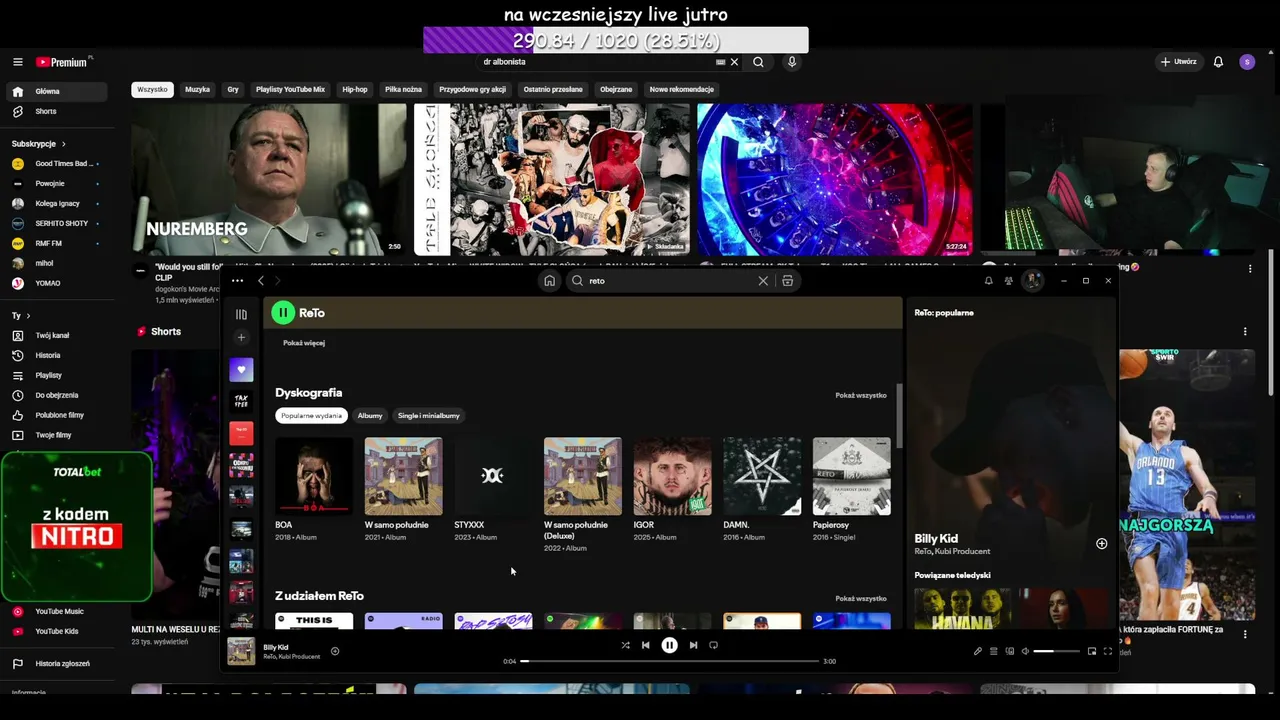This screenshot has width=1280, height=720.
Task: Expand the Subskrypcje section chevron
Action: pos(64,144)
